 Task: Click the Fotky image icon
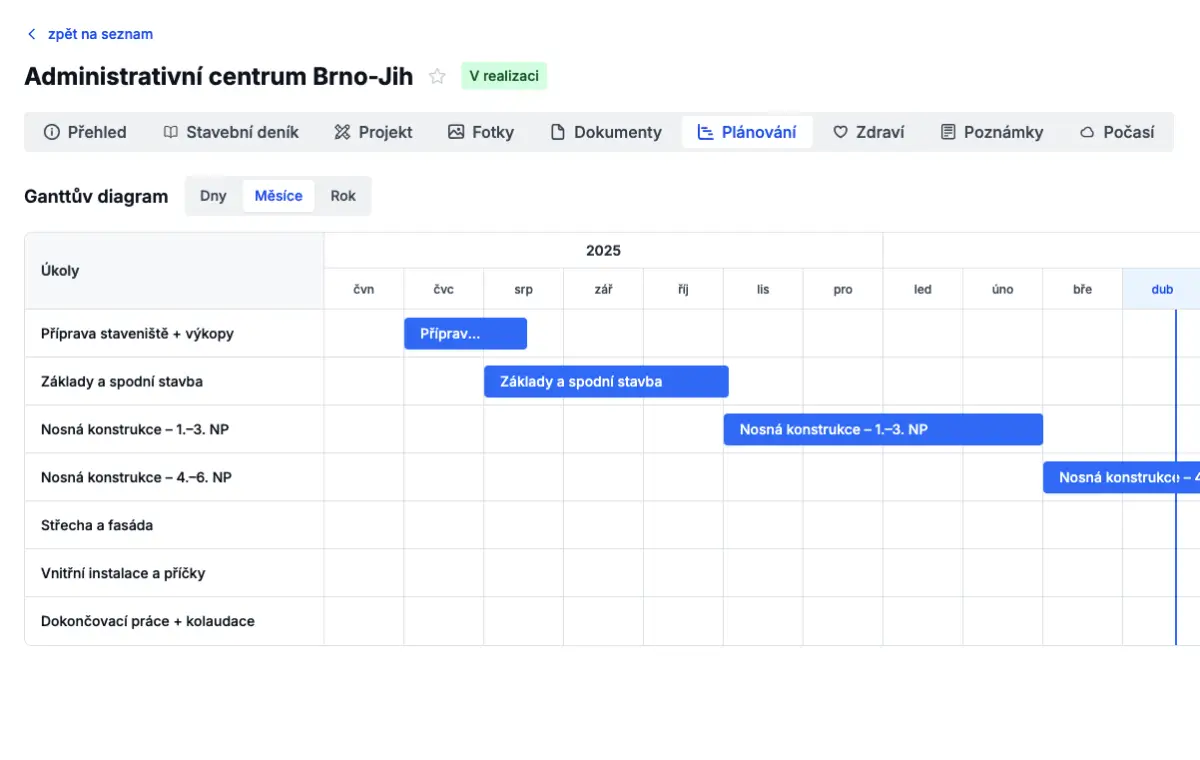pos(456,132)
